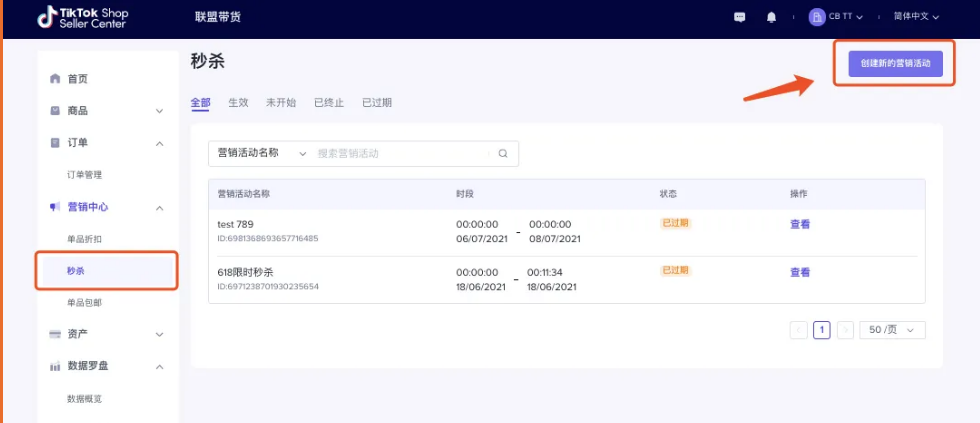The height and width of the screenshot is (423, 980).
Task: Go to next page arrow
Action: 846,330
